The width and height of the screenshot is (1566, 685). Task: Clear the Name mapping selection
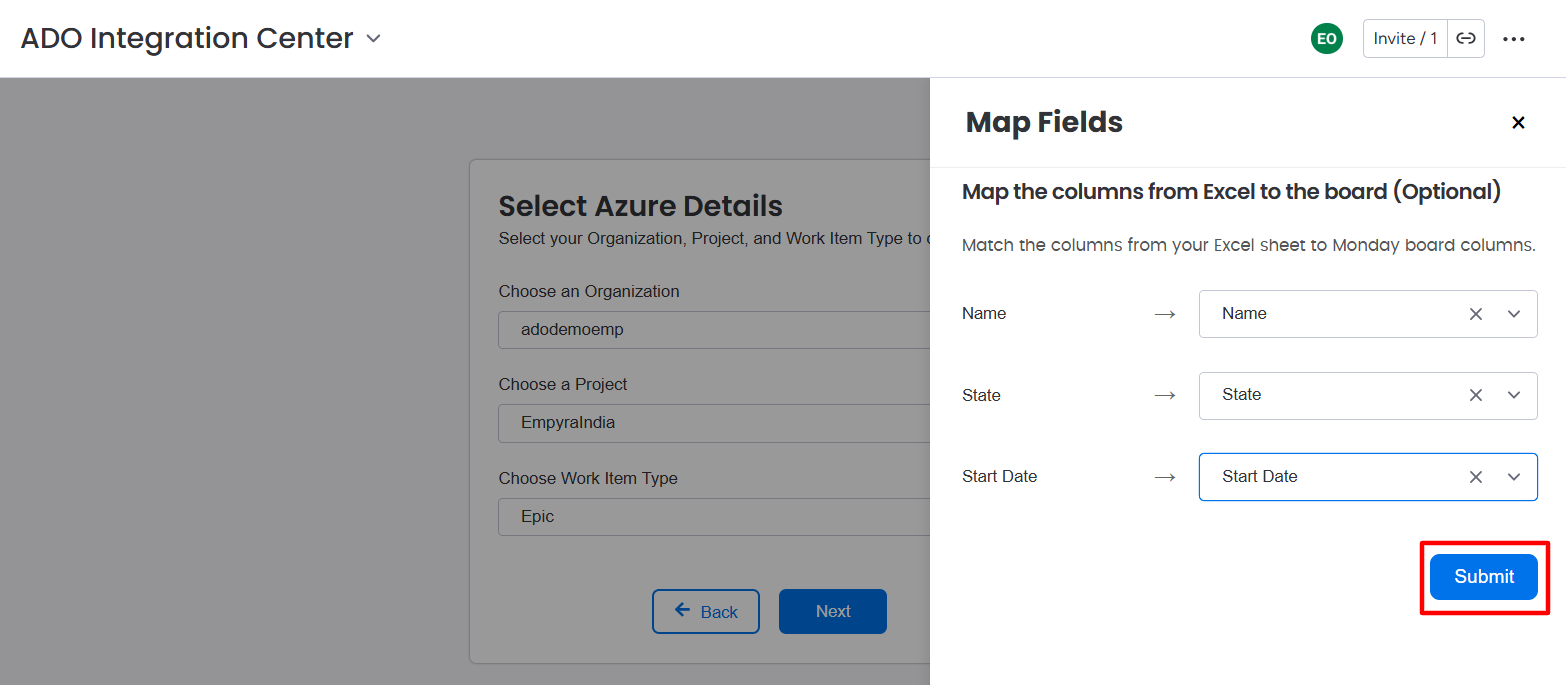pyautogui.click(x=1476, y=314)
